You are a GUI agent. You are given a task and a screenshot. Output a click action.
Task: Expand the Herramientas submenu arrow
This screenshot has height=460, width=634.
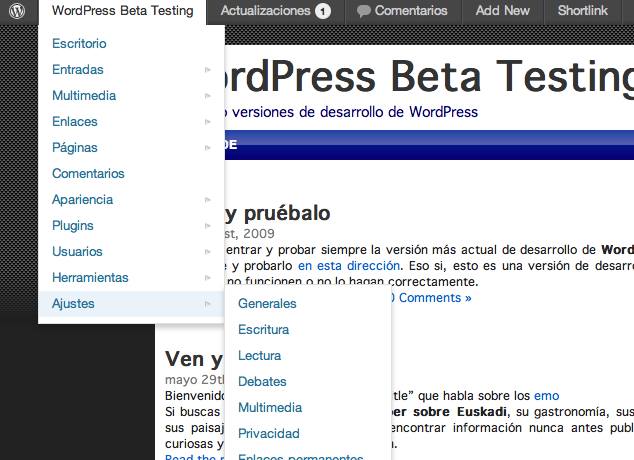(x=208, y=278)
